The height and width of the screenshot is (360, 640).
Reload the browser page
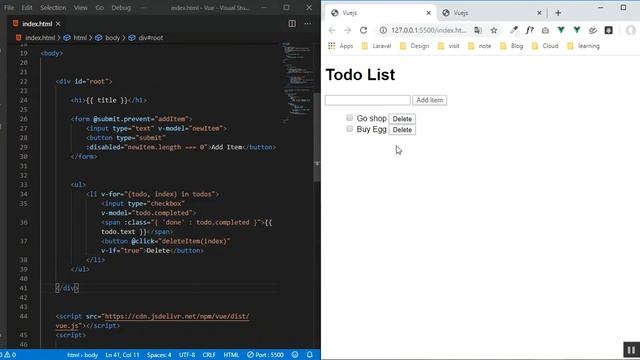click(x=363, y=30)
